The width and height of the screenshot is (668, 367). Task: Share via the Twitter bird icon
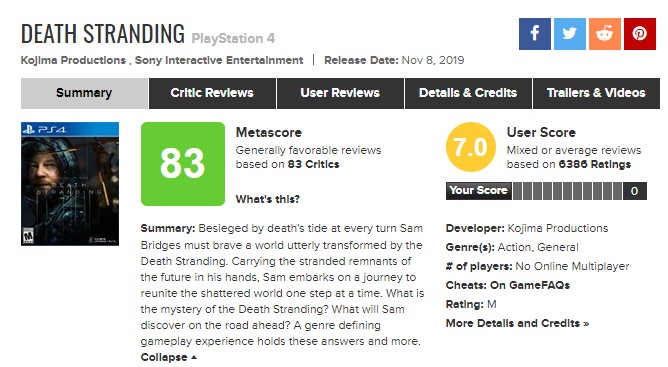click(570, 34)
